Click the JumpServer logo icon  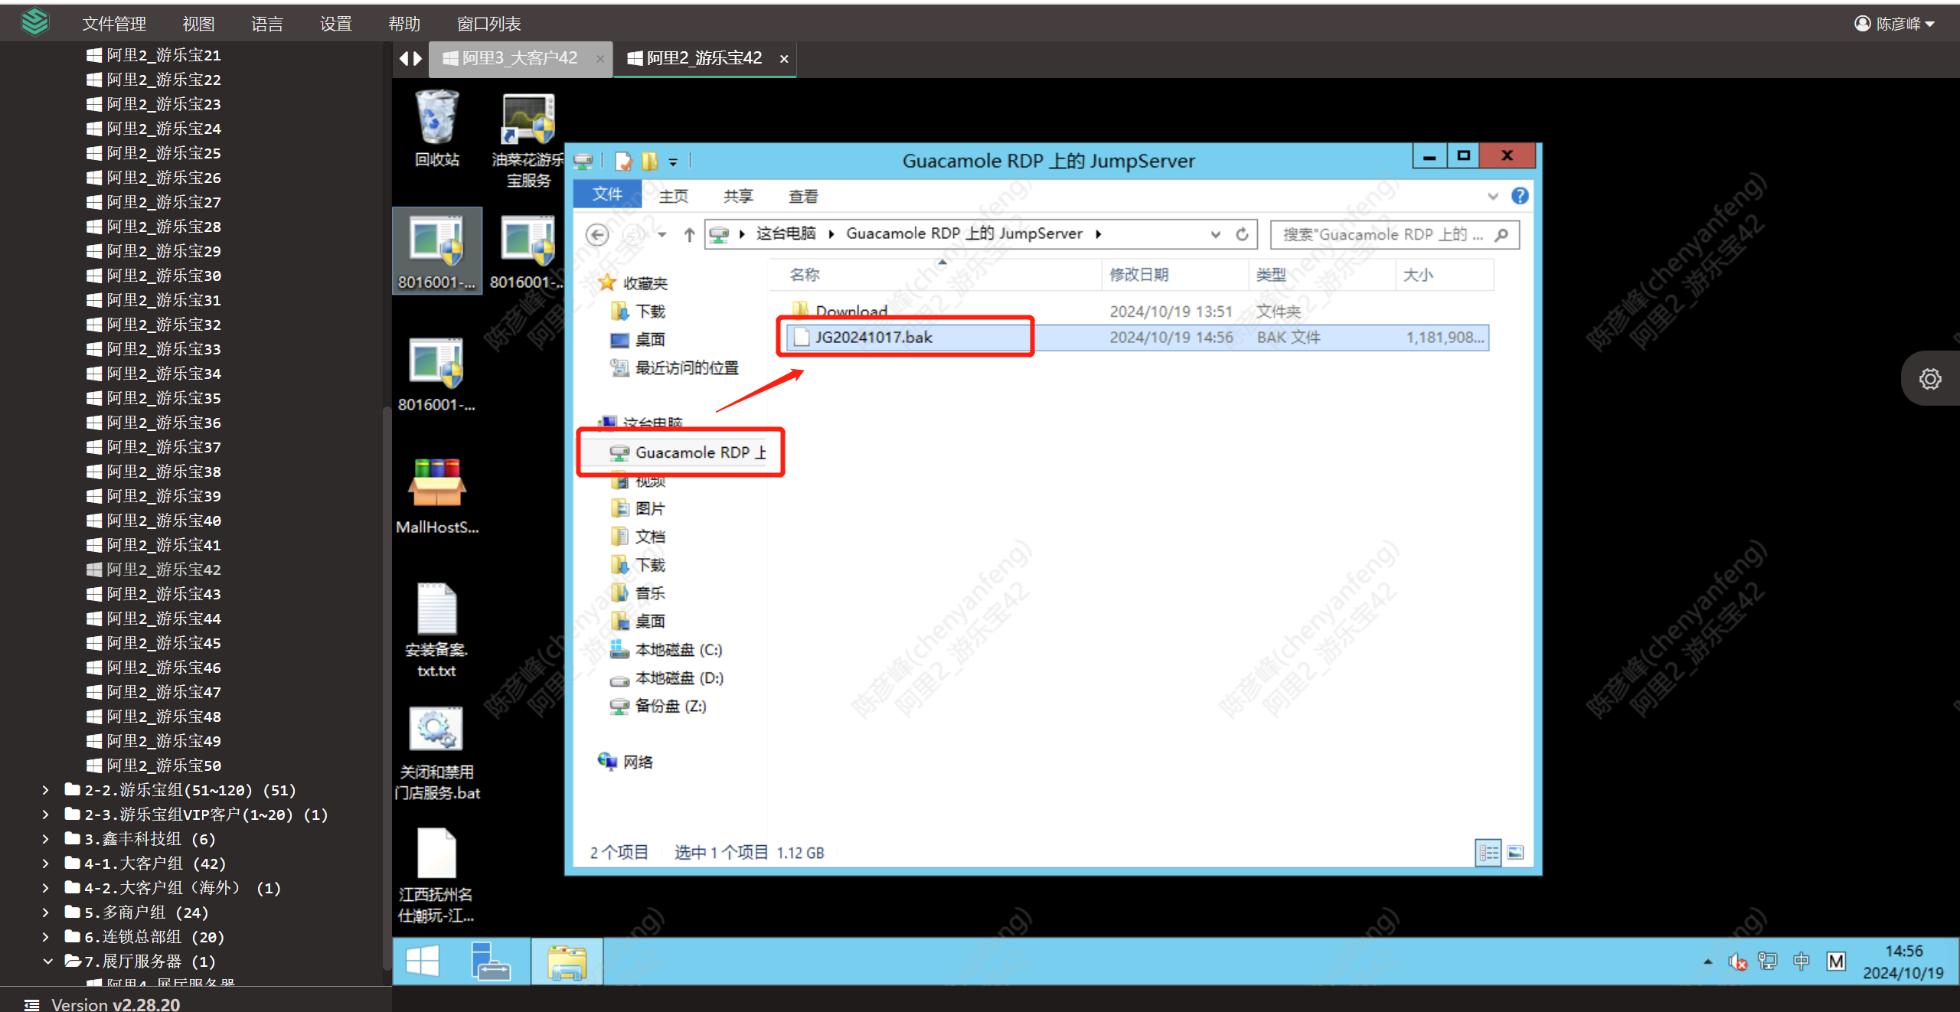tap(35, 22)
